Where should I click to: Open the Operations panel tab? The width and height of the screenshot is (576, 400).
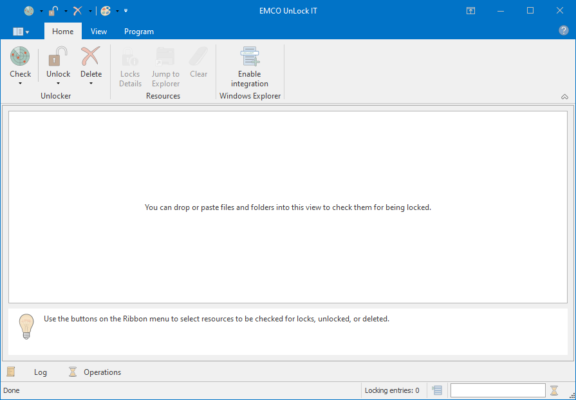coord(102,372)
